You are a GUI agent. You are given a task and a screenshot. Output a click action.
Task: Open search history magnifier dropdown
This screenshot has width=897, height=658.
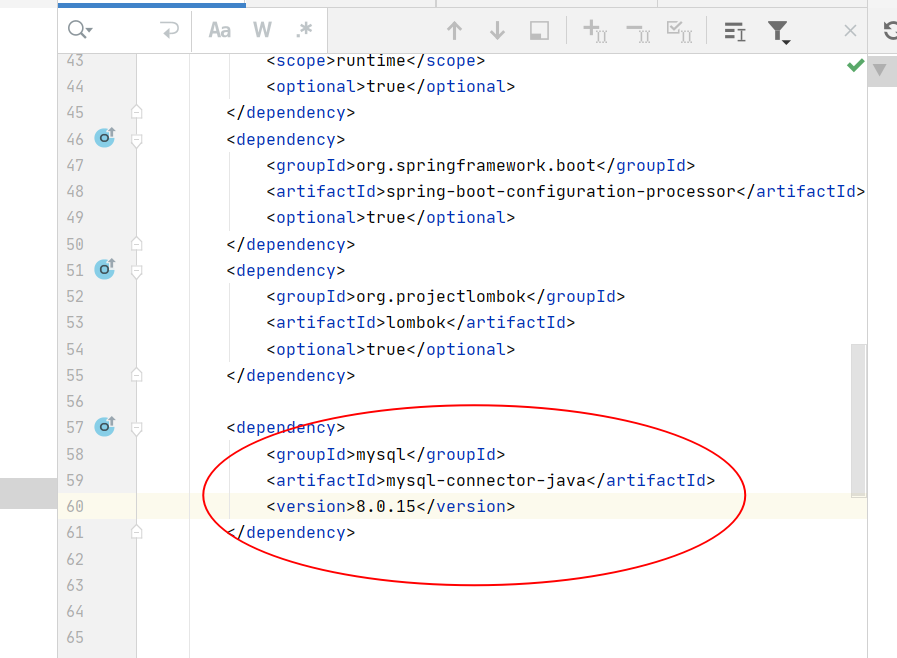click(80, 29)
